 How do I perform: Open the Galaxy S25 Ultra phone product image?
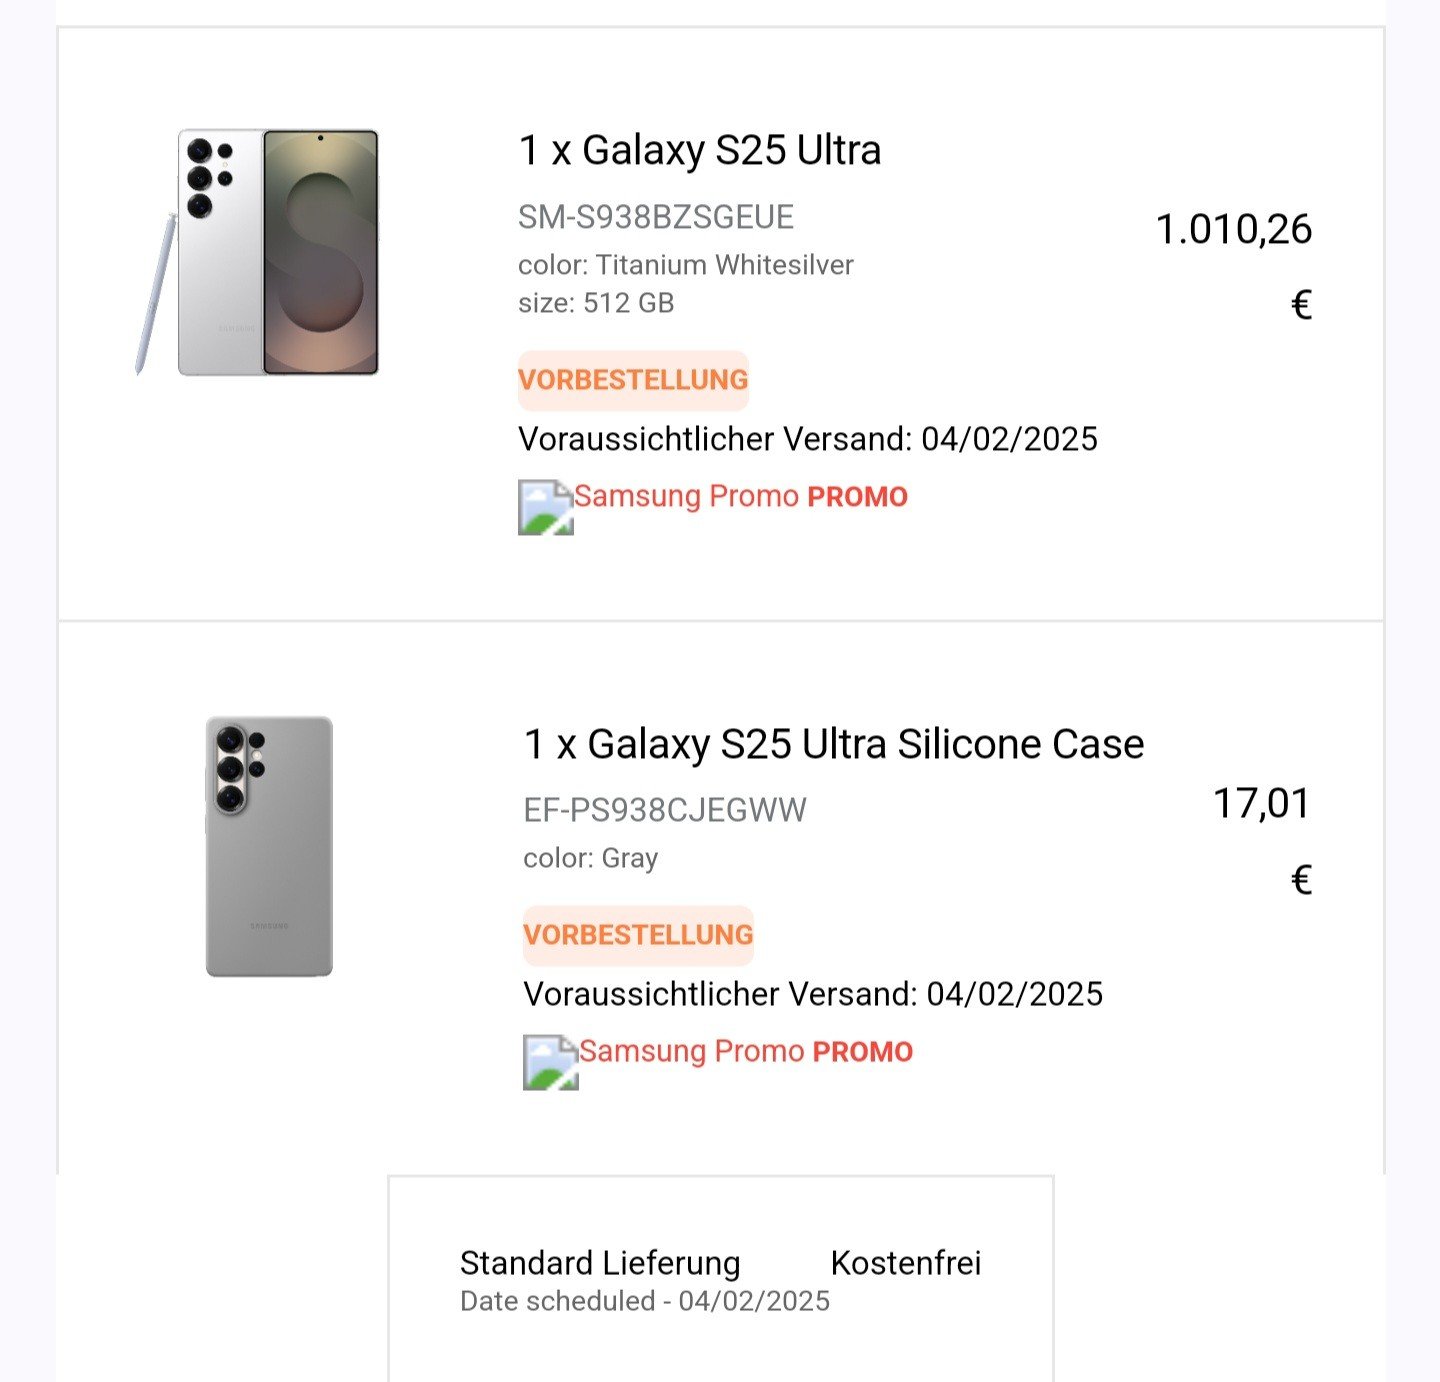point(259,252)
